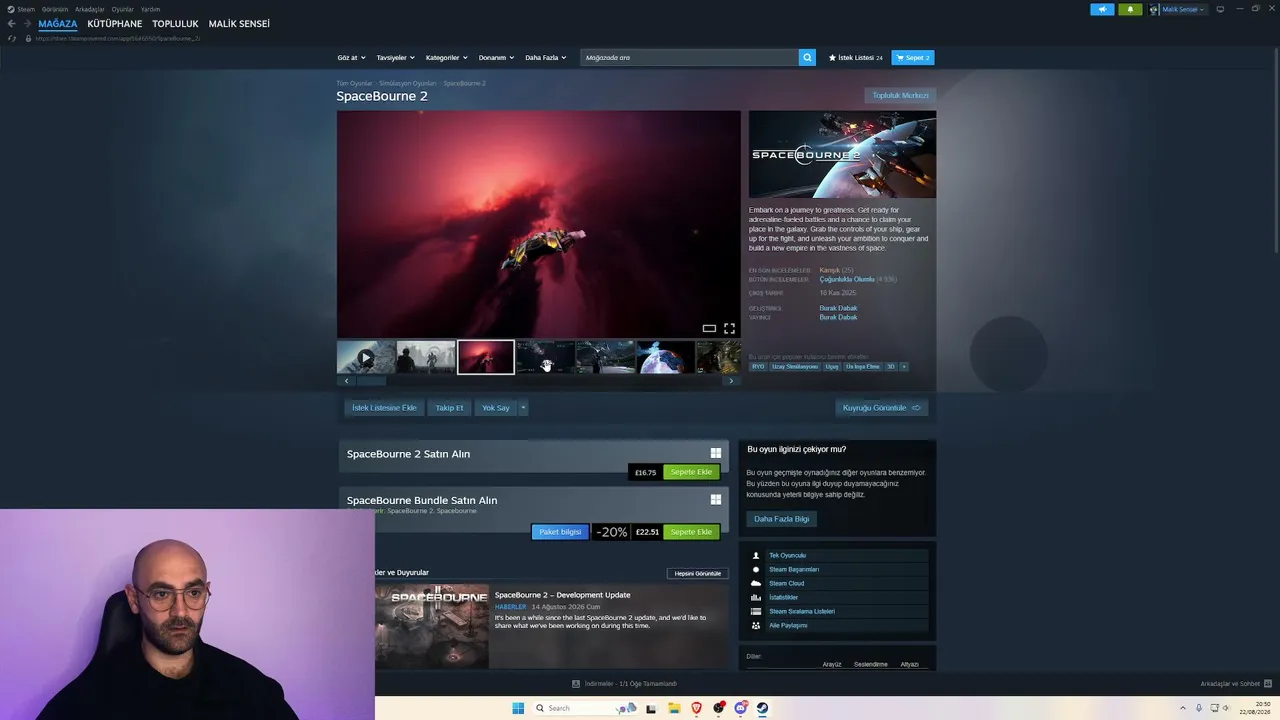Expand the Göz at dropdown
Image resolution: width=1280 pixels, height=720 pixels.
point(351,58)
